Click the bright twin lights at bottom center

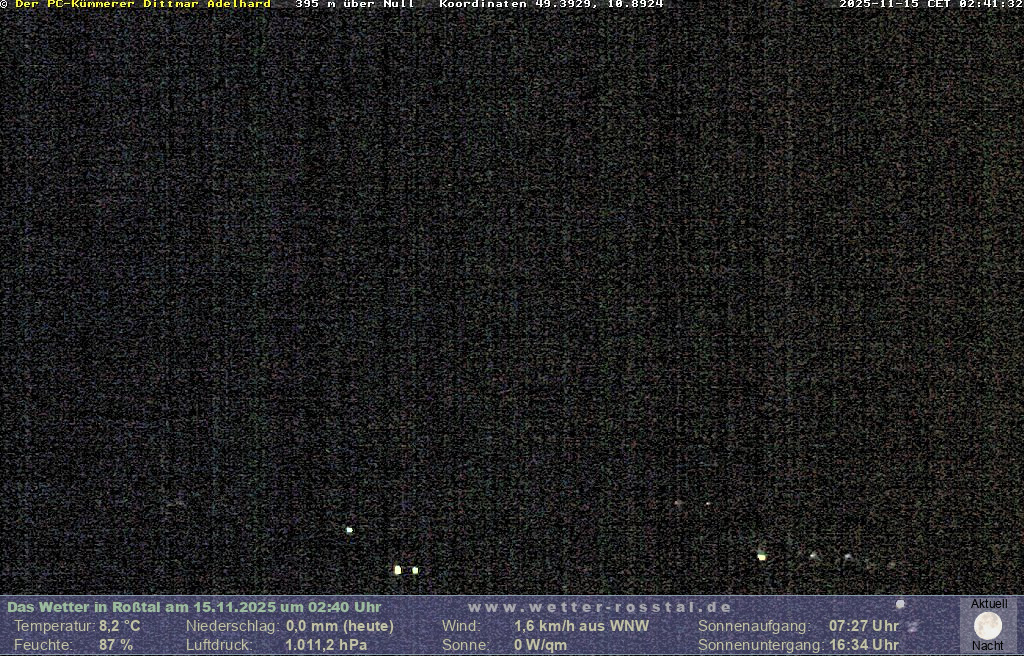[x=406, y=570]
